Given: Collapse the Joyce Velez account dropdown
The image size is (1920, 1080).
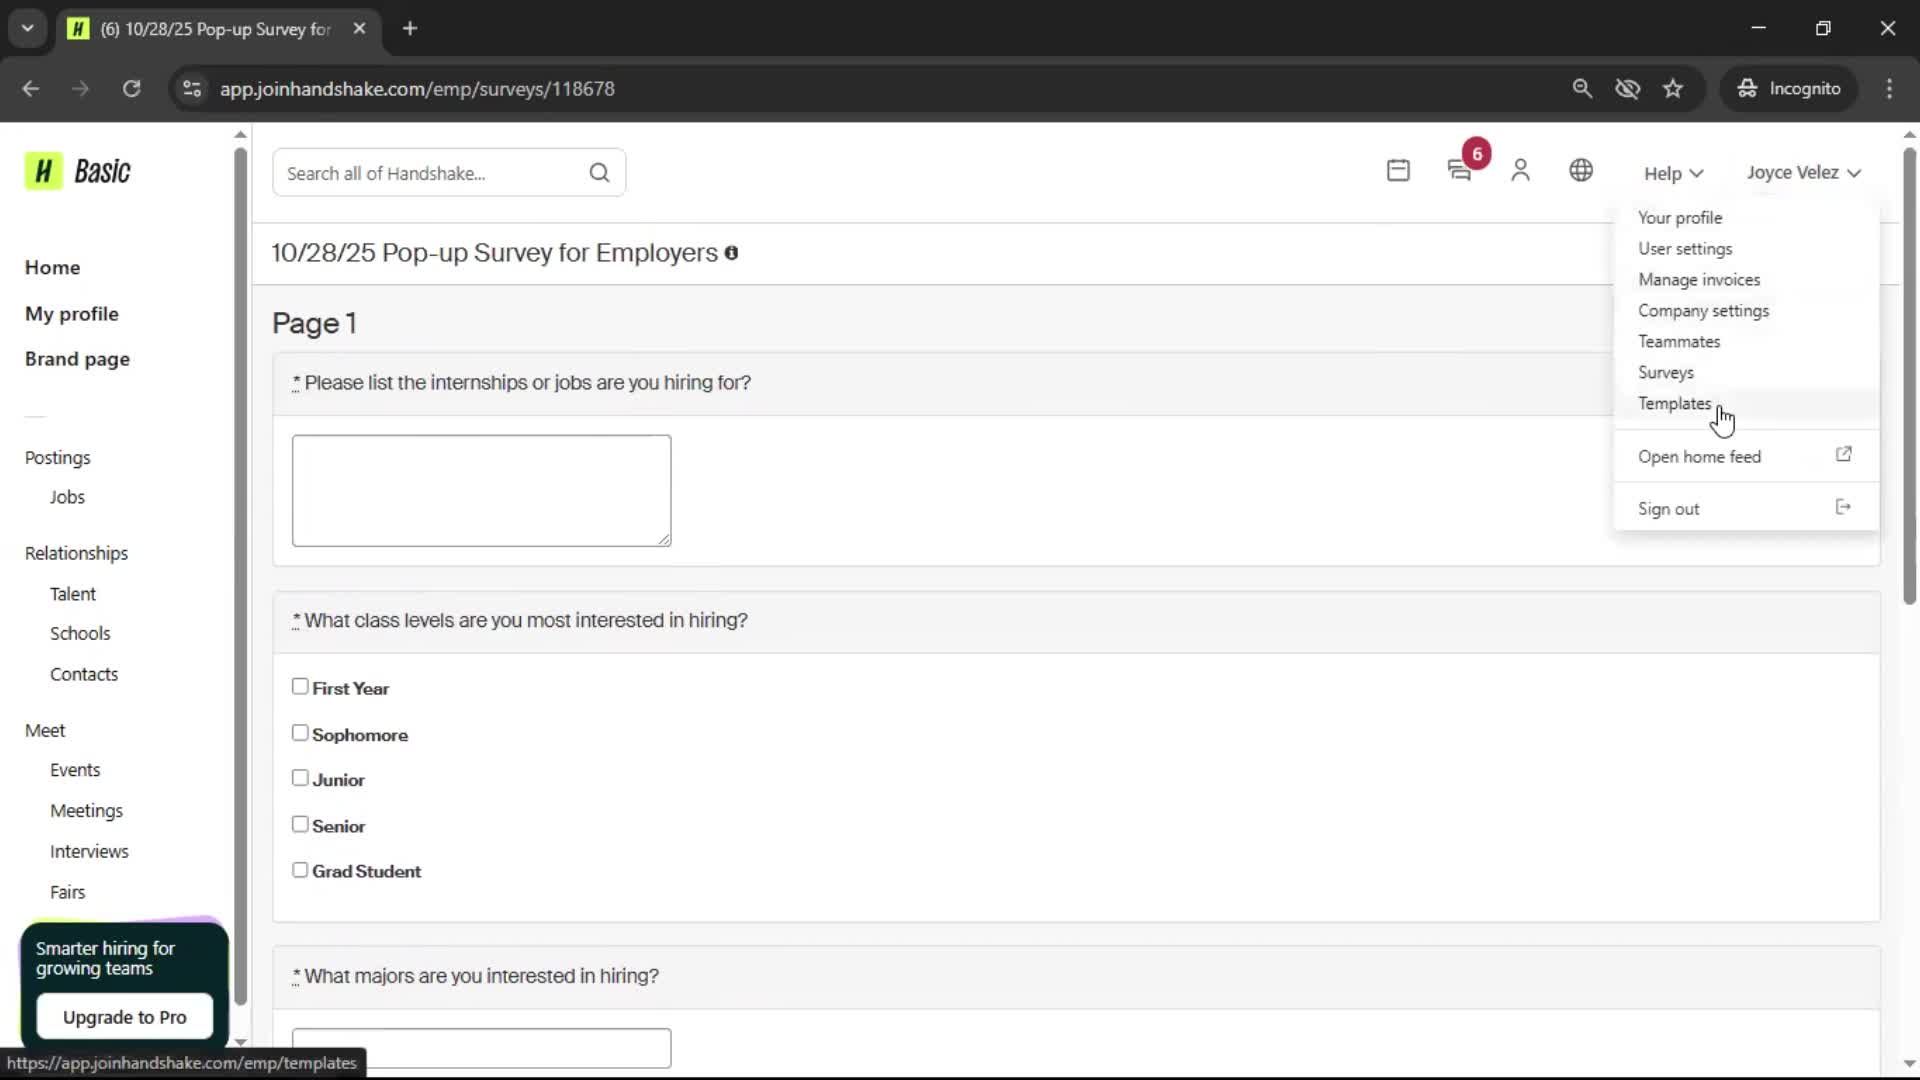Looking at the screenshot, I should tap(1803, 172).
